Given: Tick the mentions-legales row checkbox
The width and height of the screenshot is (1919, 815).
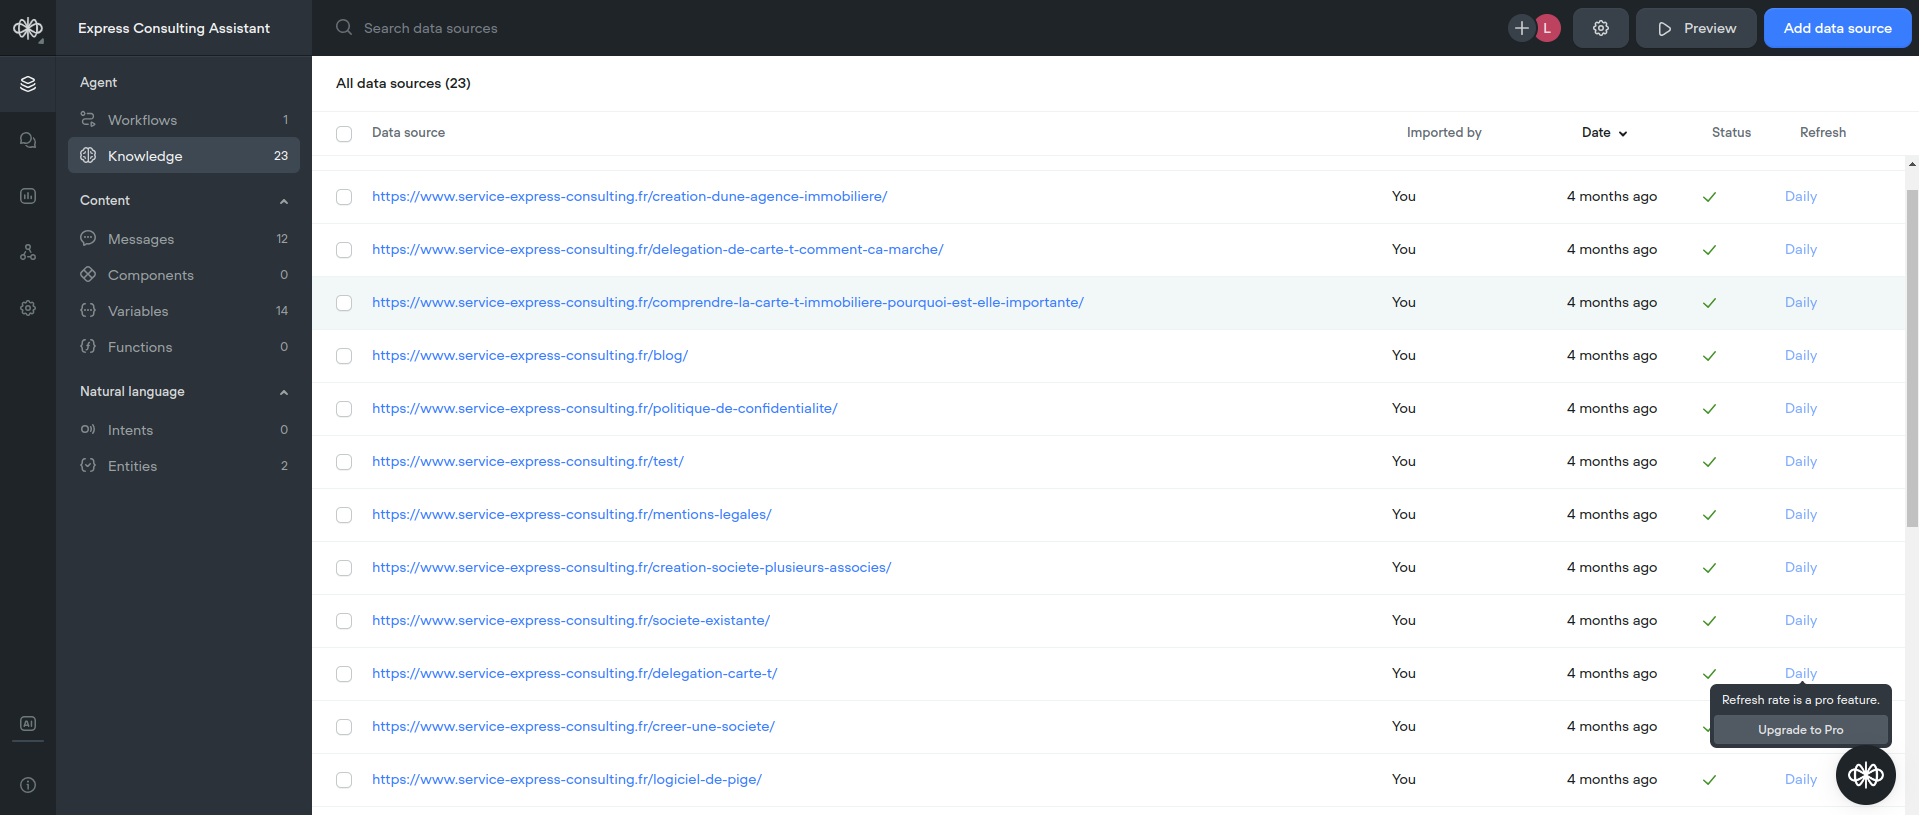Looking at the screenshot, I should click(344, 515).
